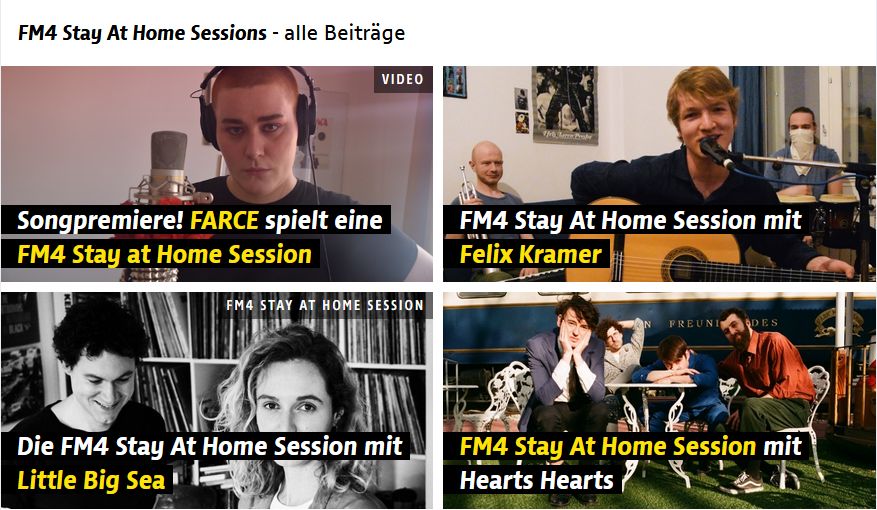This screenshot has height=510, width=877.
Task: Click the 'FM4 STAY AT HOME SESSION' badge
Action: click(325, 305)
